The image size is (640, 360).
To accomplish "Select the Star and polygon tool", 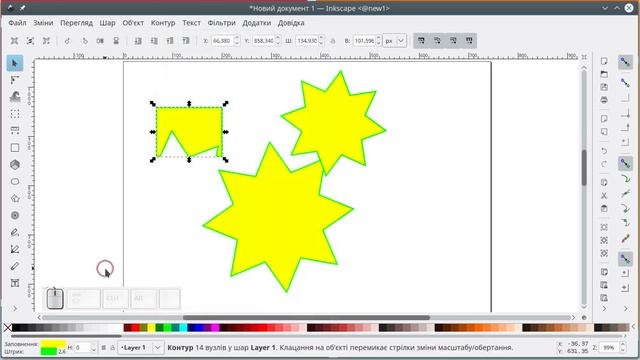I will point(15,198).
